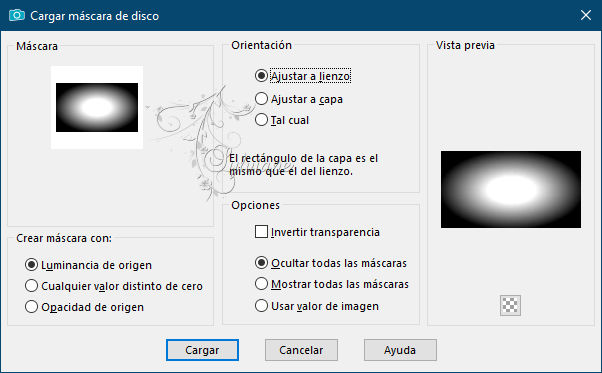This screenshot has height=373, width=602.
Task: Click the Vista previa mask image
Action: click(x=511, y=189)
